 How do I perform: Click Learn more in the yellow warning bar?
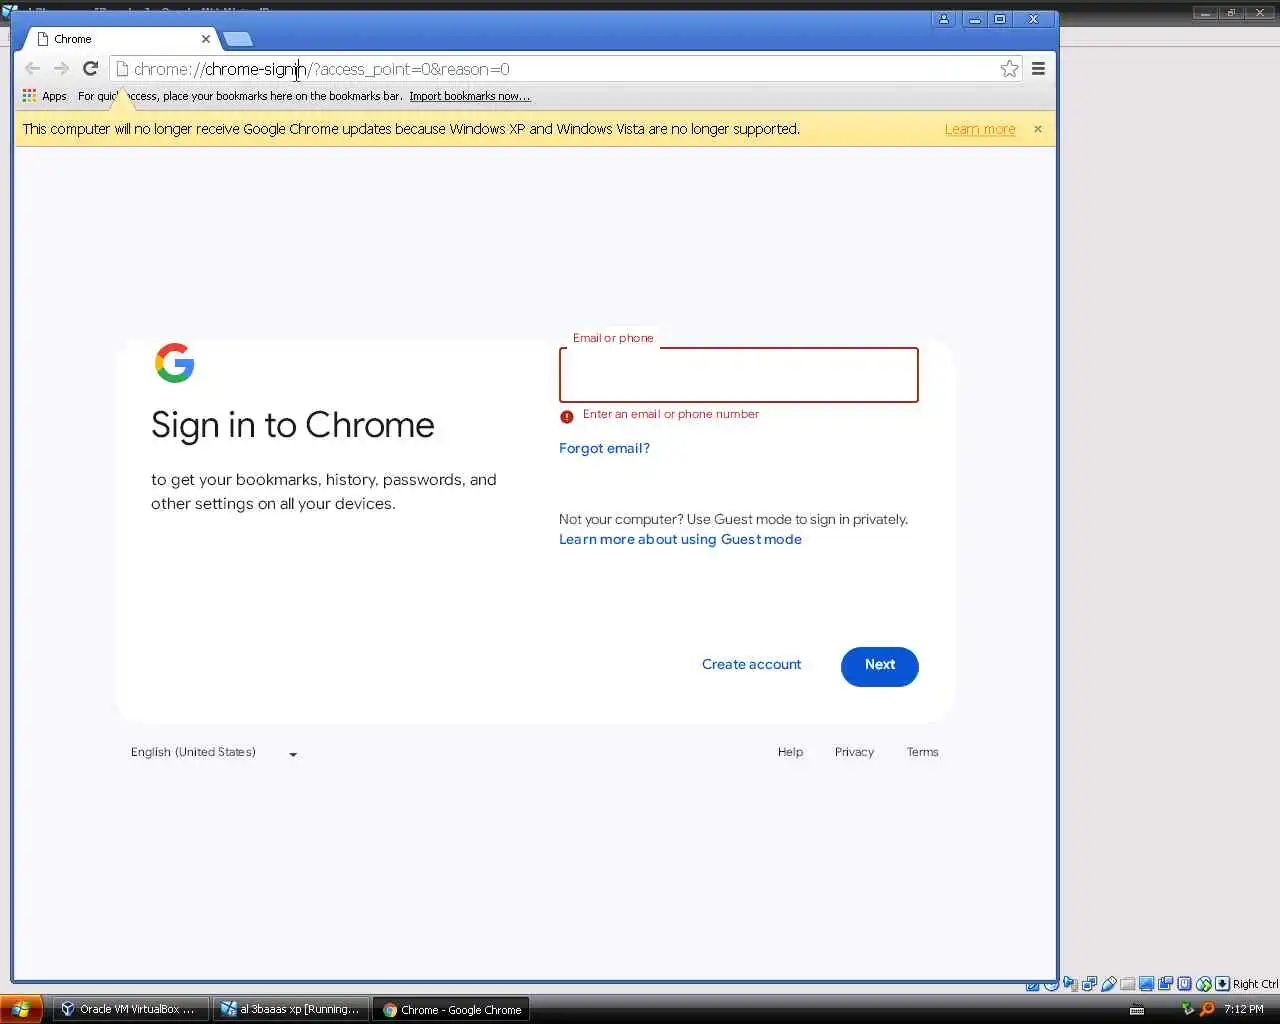click(x=980, y=129)
